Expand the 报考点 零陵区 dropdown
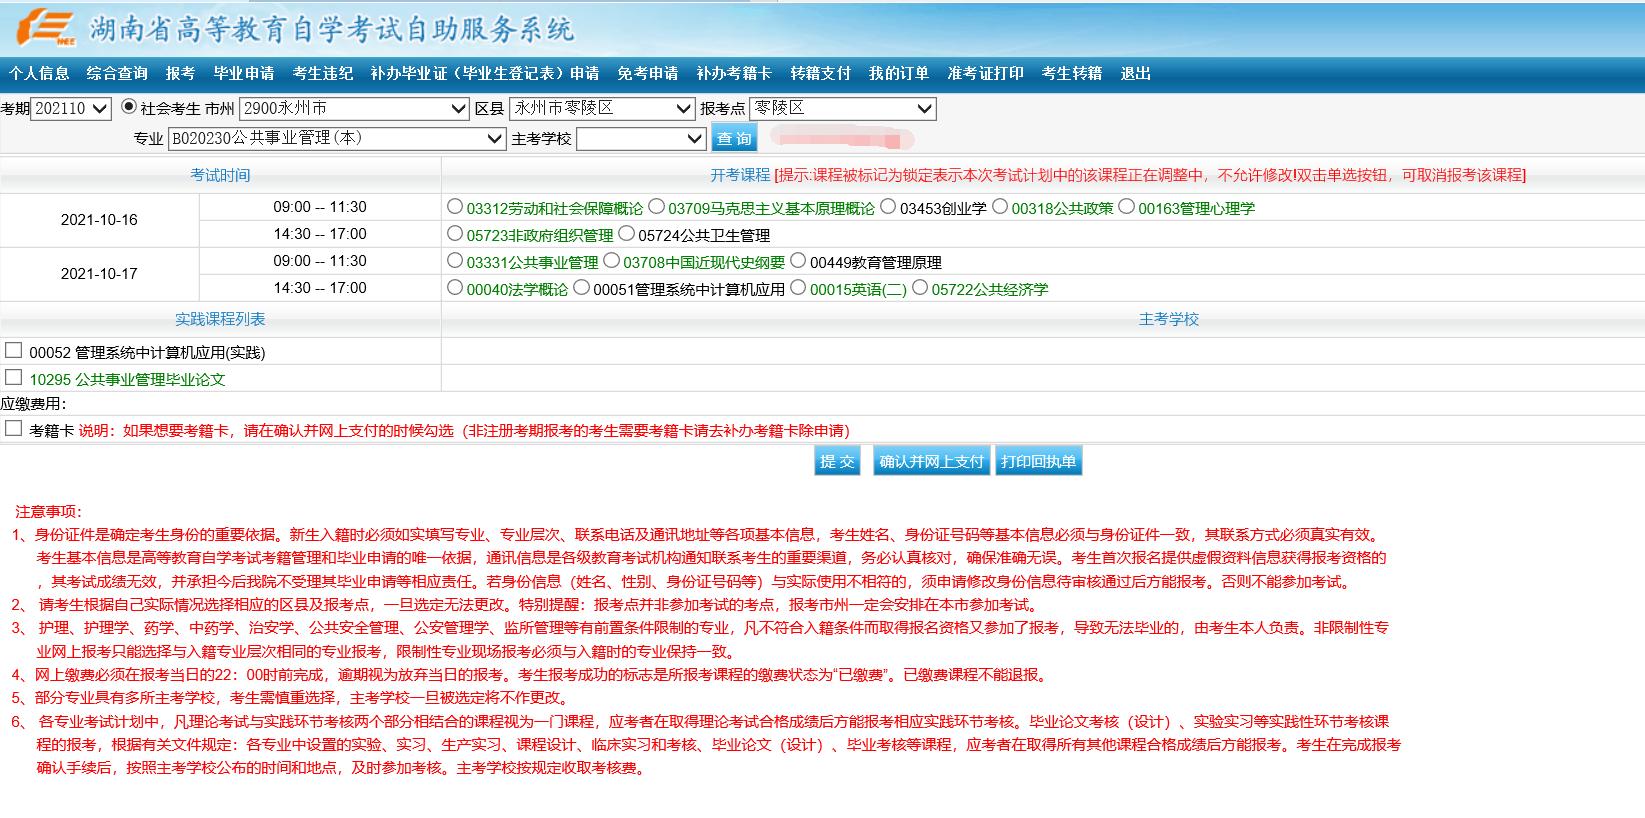The width and height of the screenshot is (1645, 818). coord(843,108)
